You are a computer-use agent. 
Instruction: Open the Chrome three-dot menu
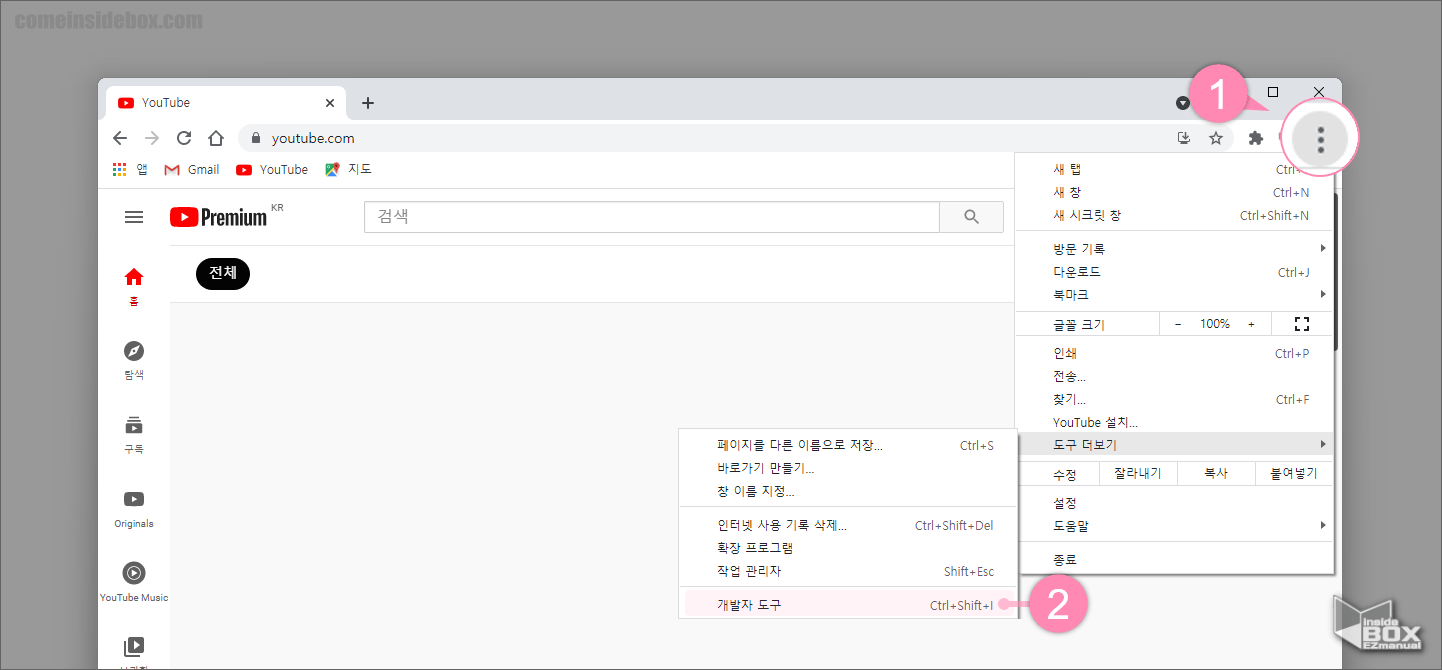click(x=1320, y=138)
